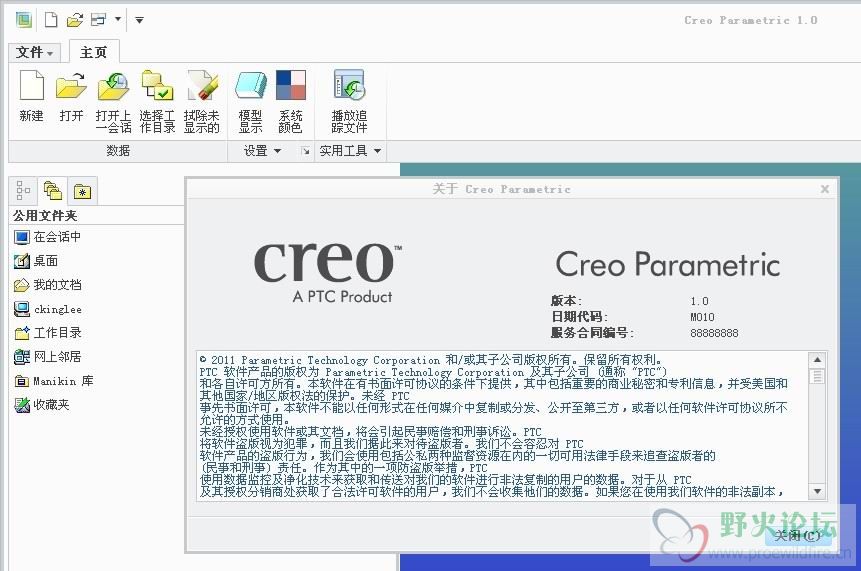Click the 公用文件夹 header
This screenshot has width=861, height=571.
click(45, 216)
